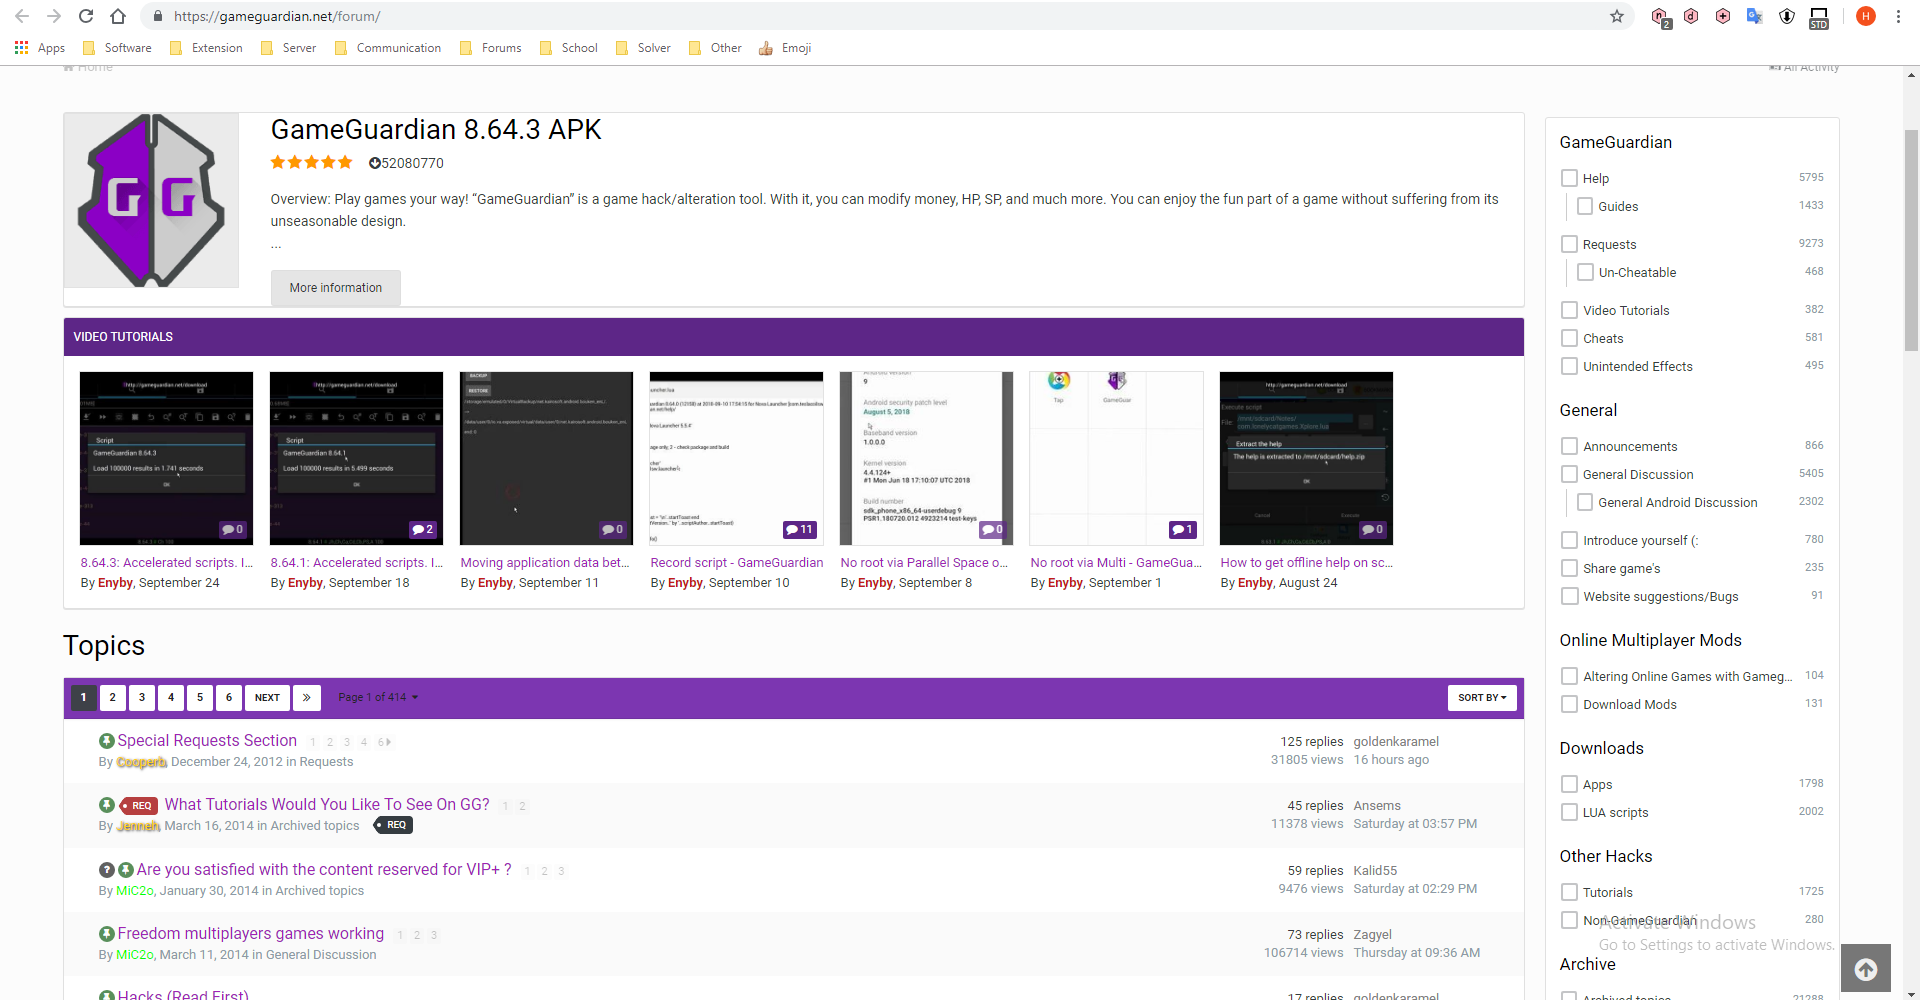Open the Chrome three-dot menu
The width and height of the screenshot is (1920, 1000).
click(1899, 16)
